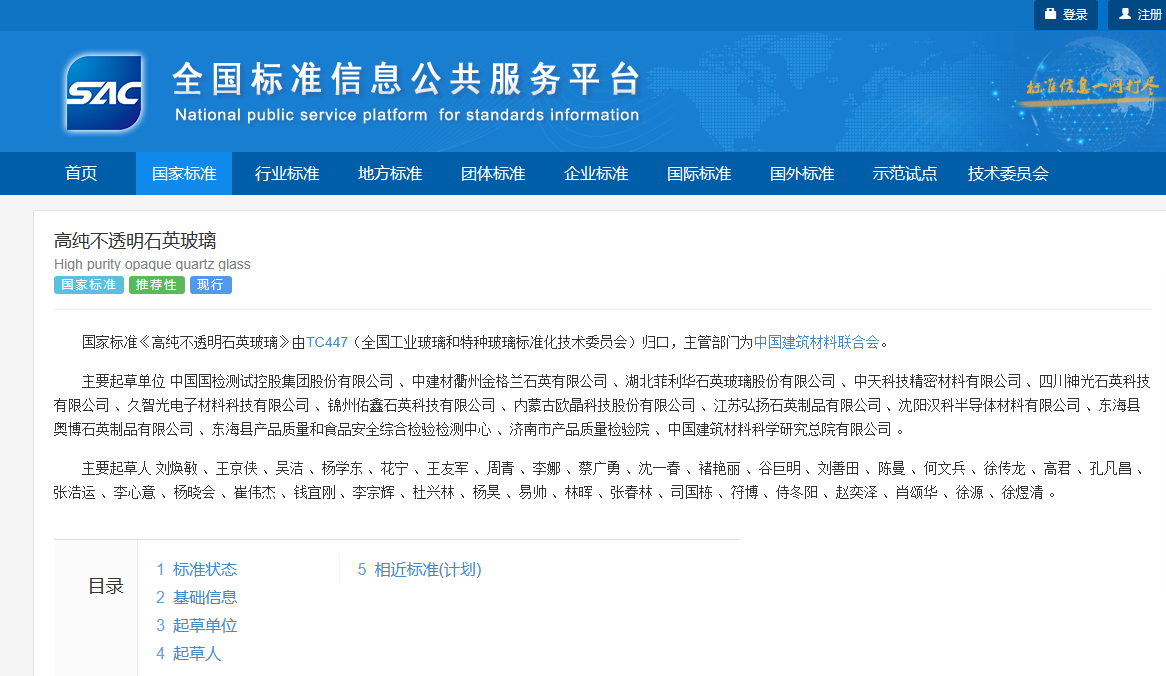This screenshot has width=1166, height=676.
Task: Open the 示范试点 menu item
Action: click(905, 174)
